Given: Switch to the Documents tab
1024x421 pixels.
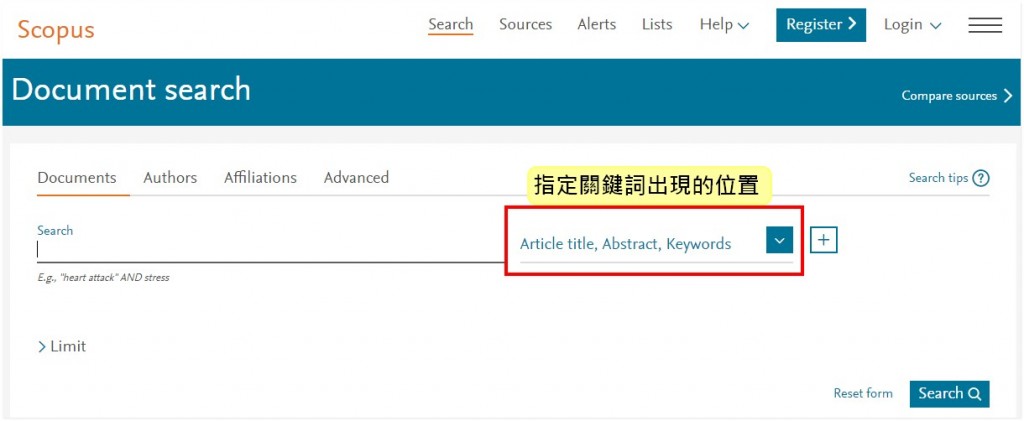Looking at the screenshot, I should [77, 178].
